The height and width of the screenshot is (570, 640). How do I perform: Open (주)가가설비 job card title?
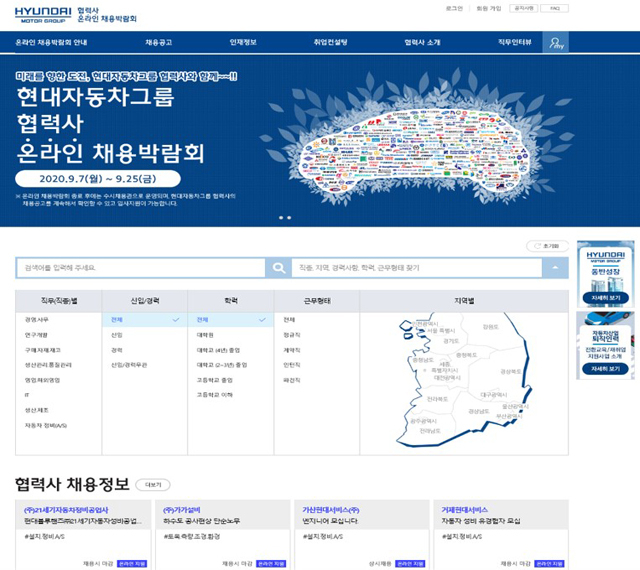[182, 510]
